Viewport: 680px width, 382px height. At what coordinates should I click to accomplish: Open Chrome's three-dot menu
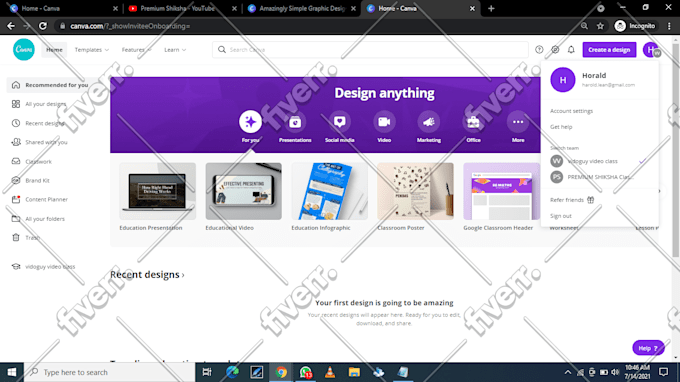670,26
